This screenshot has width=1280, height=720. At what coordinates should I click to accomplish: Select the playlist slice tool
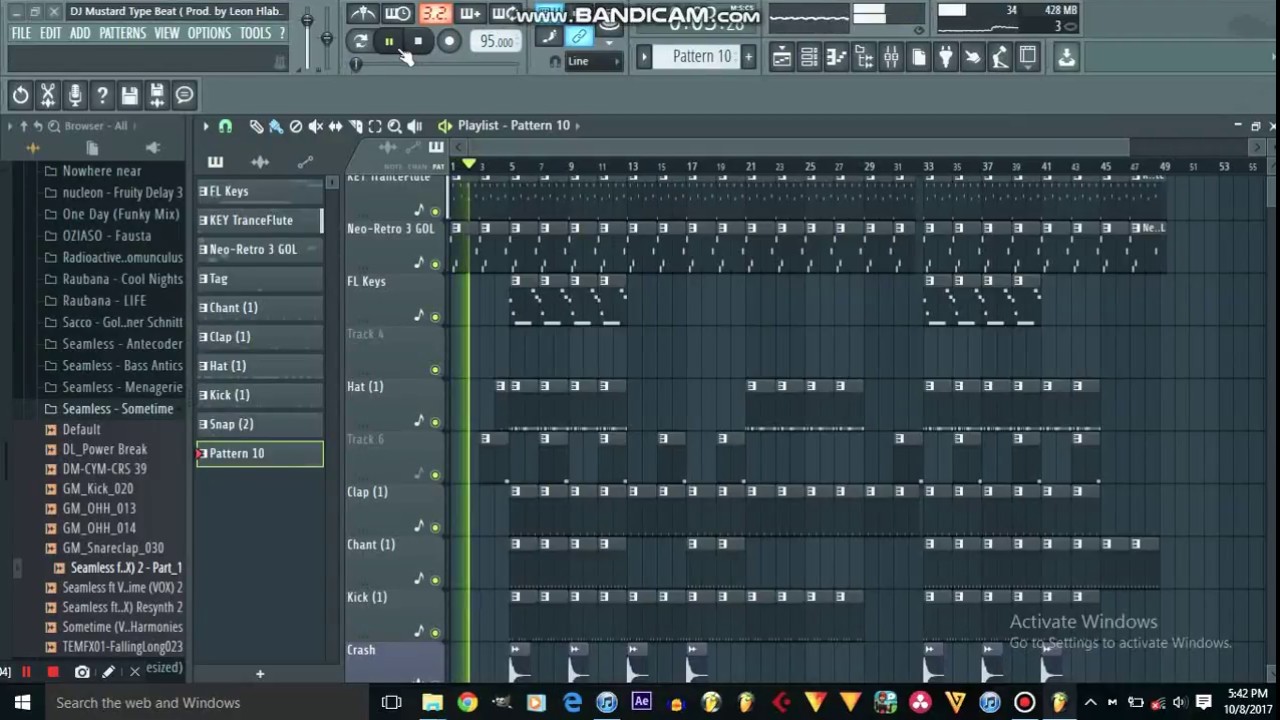pyautogui.click(x=355, y=126)
